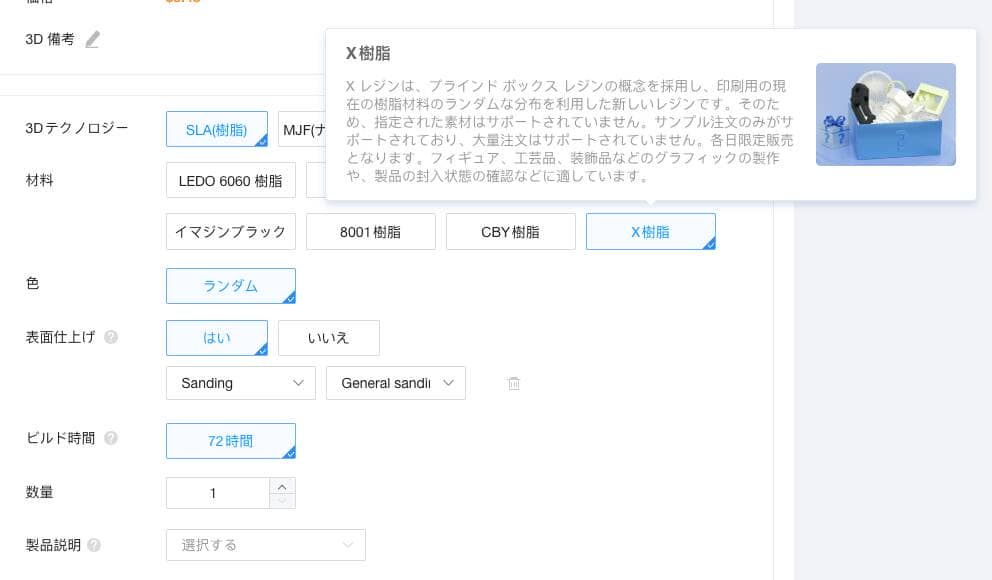Viewport: 992px width, 580px height.
Task: Click help icon next to ビルド時間
Action: (x=111, y=438)
